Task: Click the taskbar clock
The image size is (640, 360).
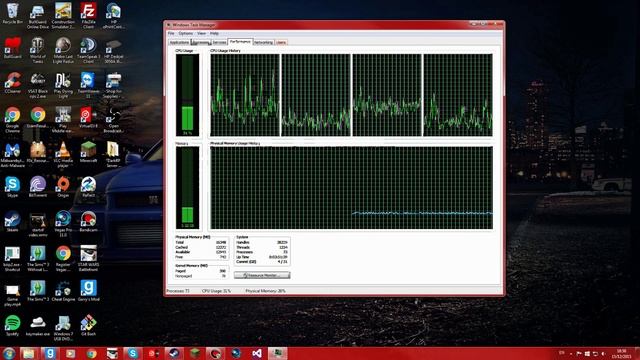Action: tap(621, 353)
